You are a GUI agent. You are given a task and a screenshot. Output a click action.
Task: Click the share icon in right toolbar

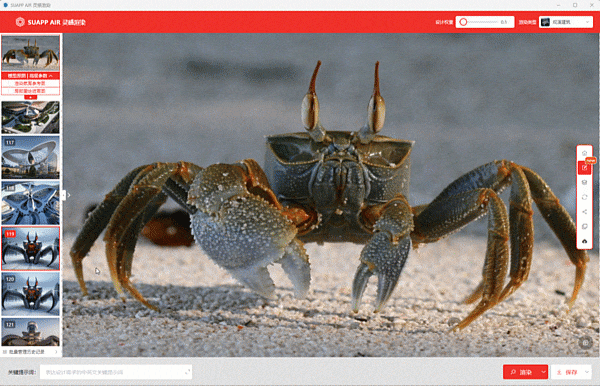tap(584, 212)
